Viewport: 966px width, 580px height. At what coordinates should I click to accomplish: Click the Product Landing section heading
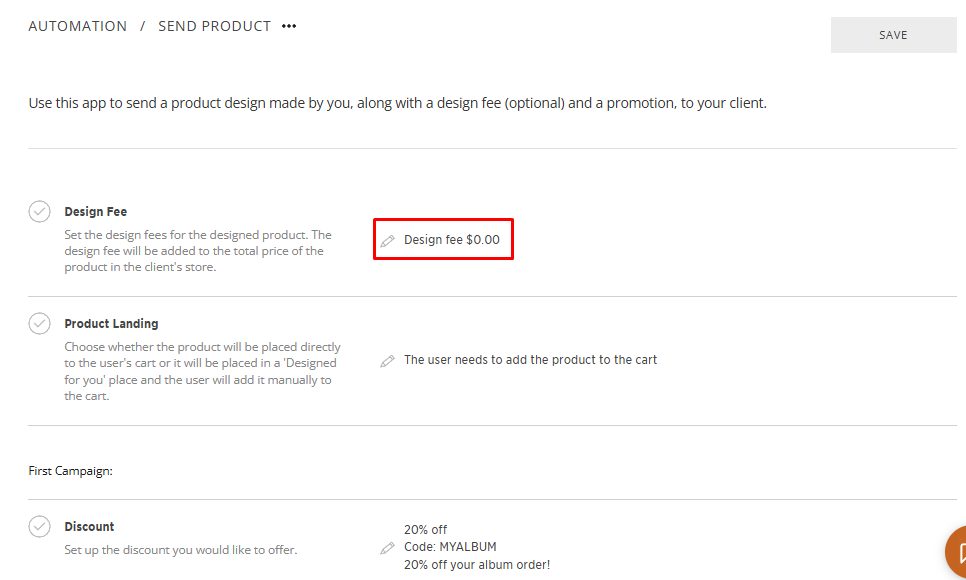pyautogui.click(x=111, y=324)
